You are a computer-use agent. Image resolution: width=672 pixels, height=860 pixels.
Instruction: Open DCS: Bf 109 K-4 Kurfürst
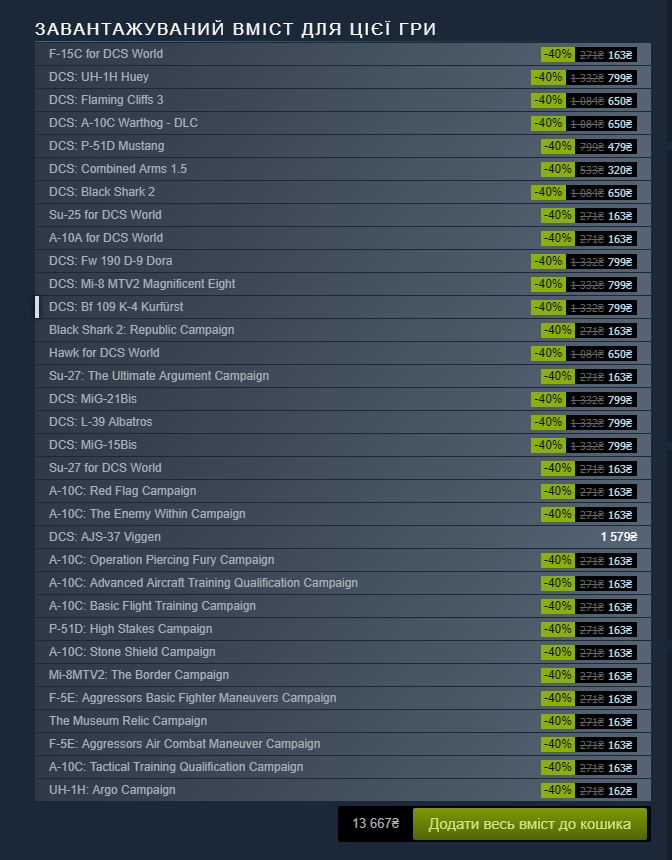coord(343,308)
